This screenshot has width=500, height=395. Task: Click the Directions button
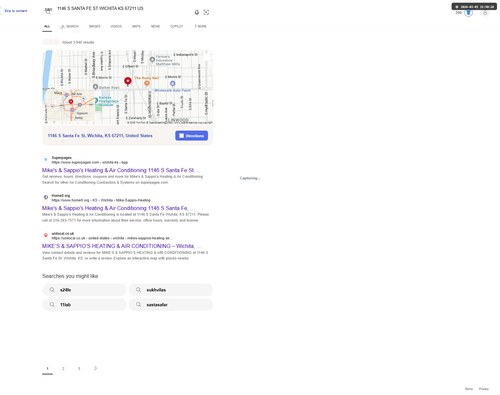coord(192,136)
